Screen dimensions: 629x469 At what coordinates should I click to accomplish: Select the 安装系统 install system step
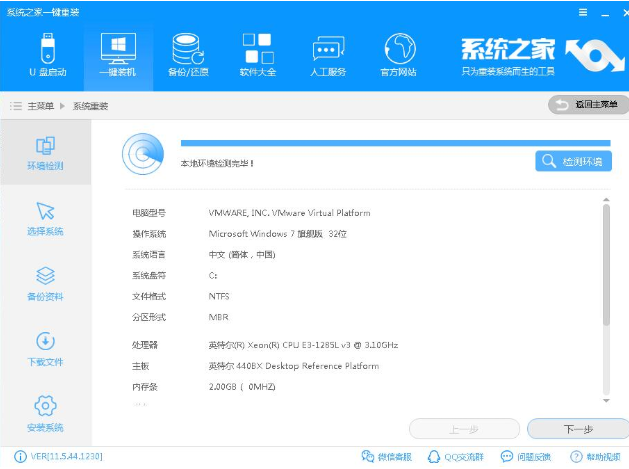45,414
